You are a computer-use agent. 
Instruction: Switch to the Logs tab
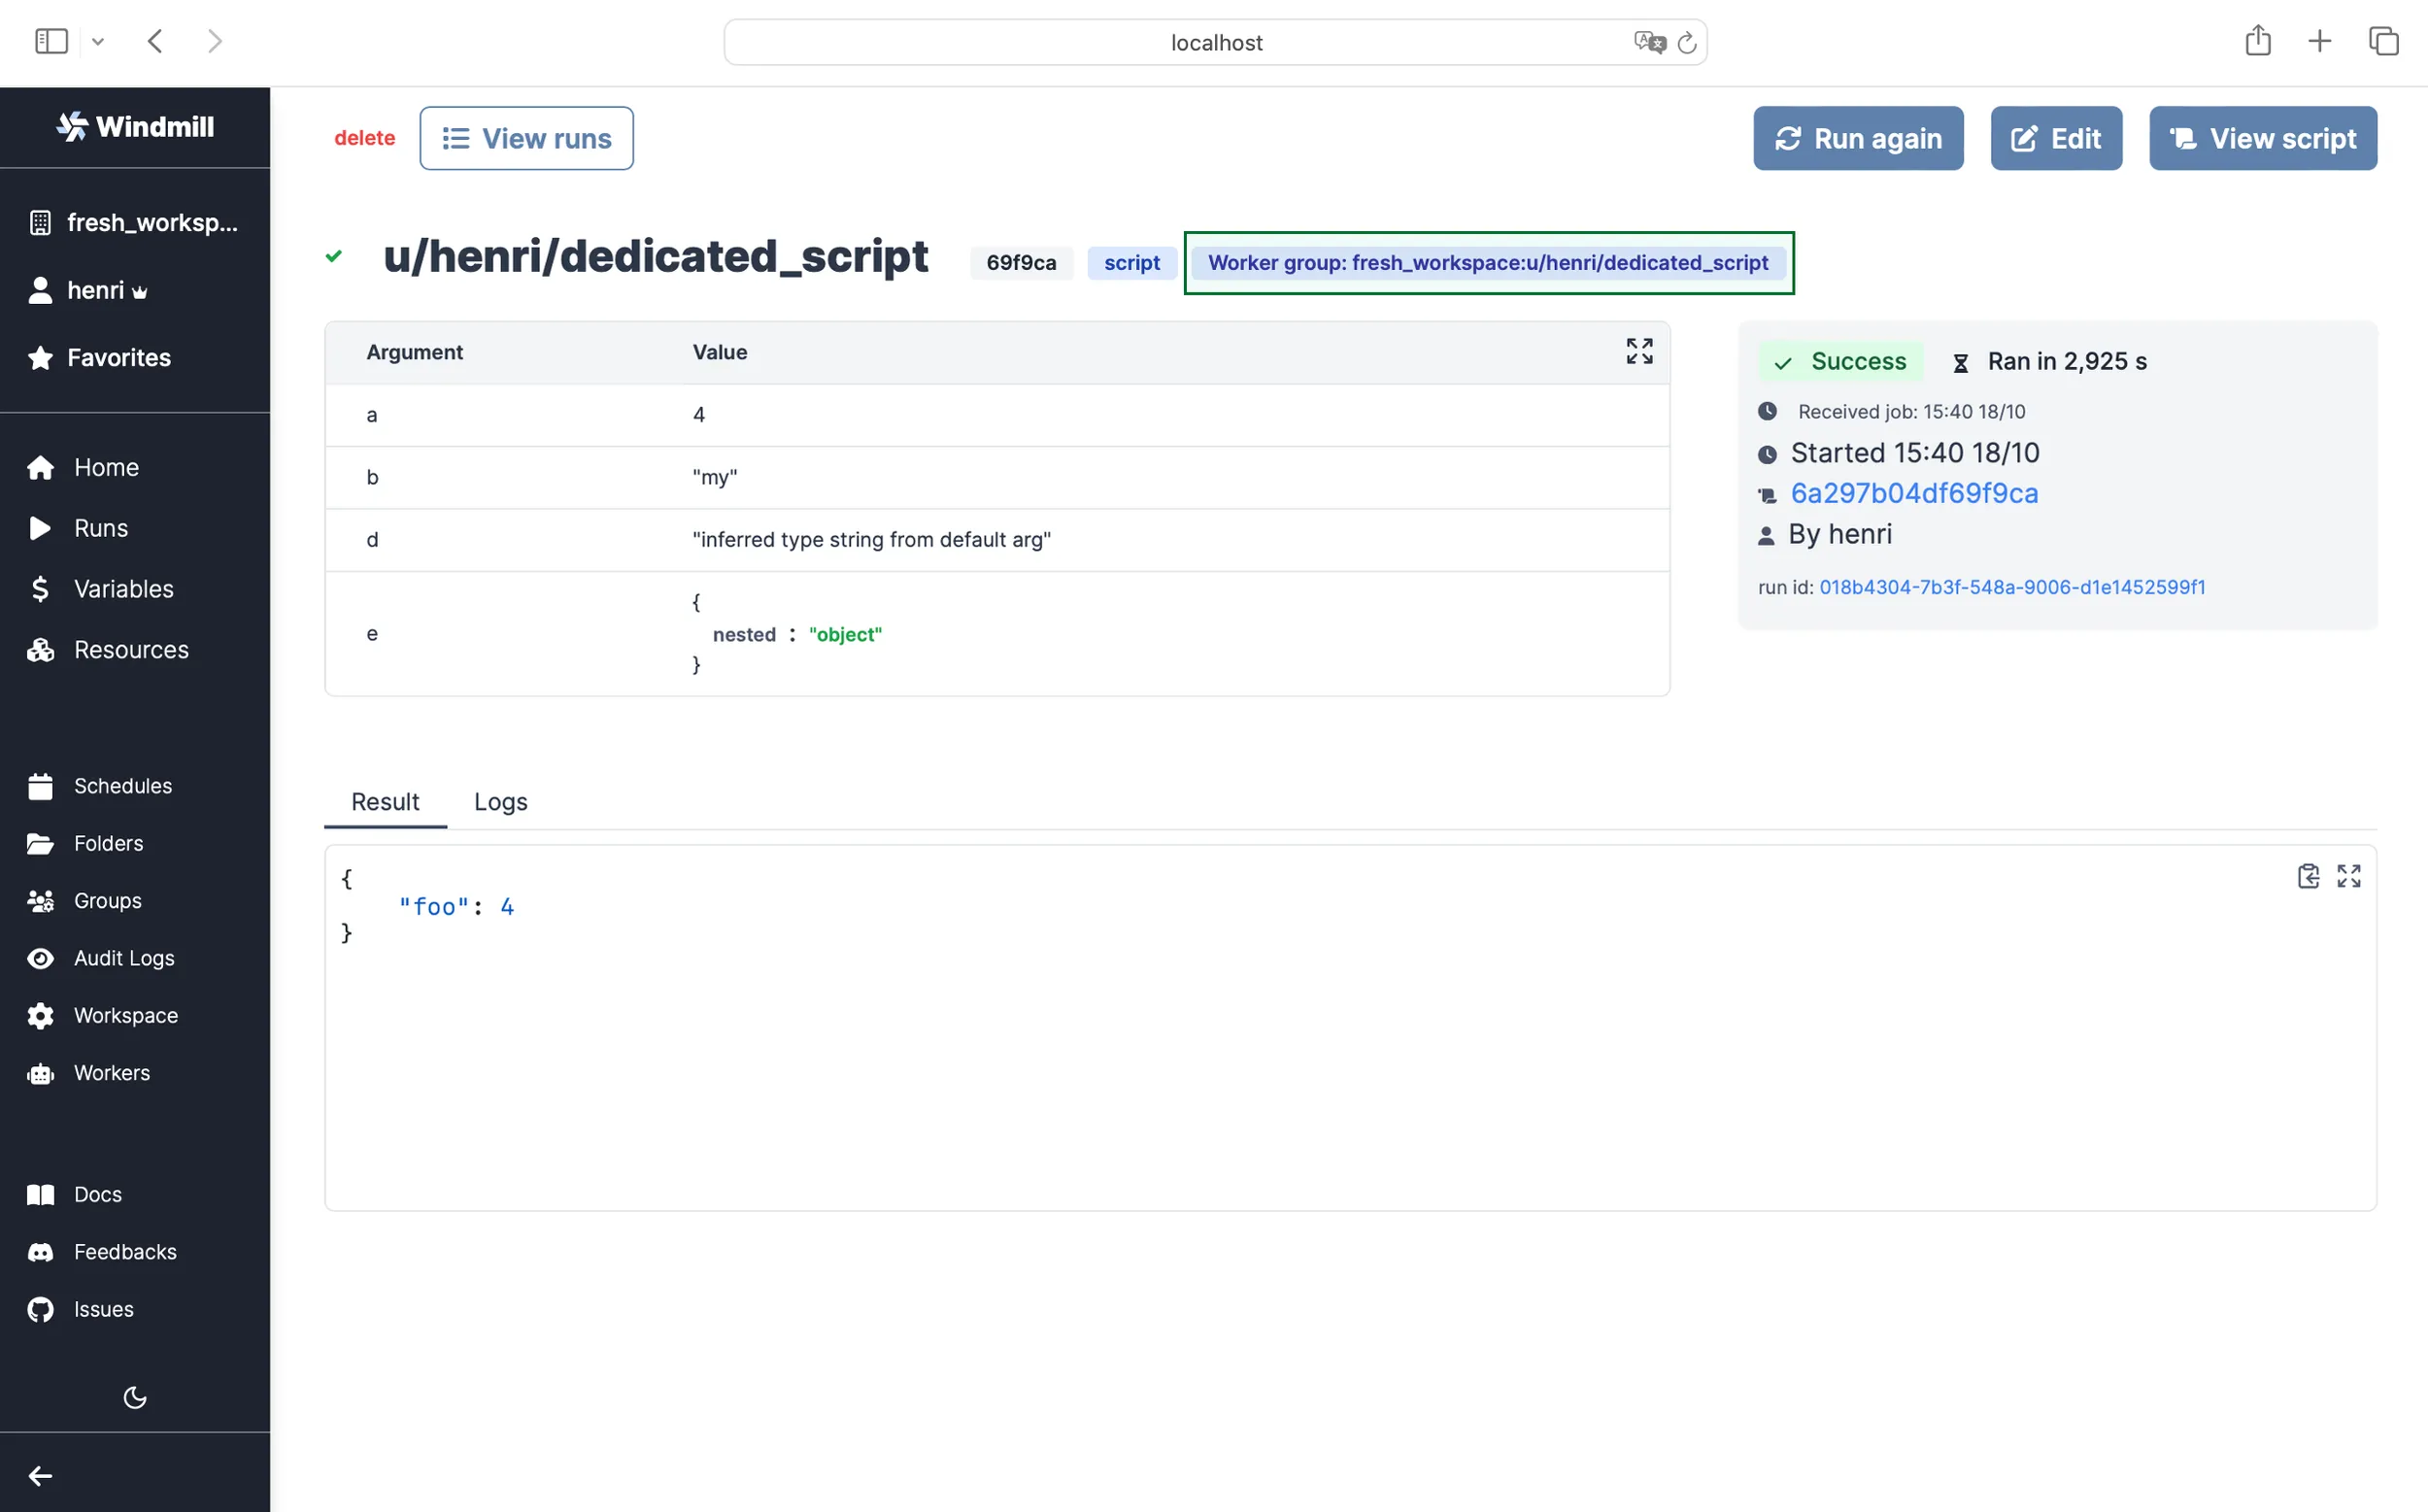point(500,802)
